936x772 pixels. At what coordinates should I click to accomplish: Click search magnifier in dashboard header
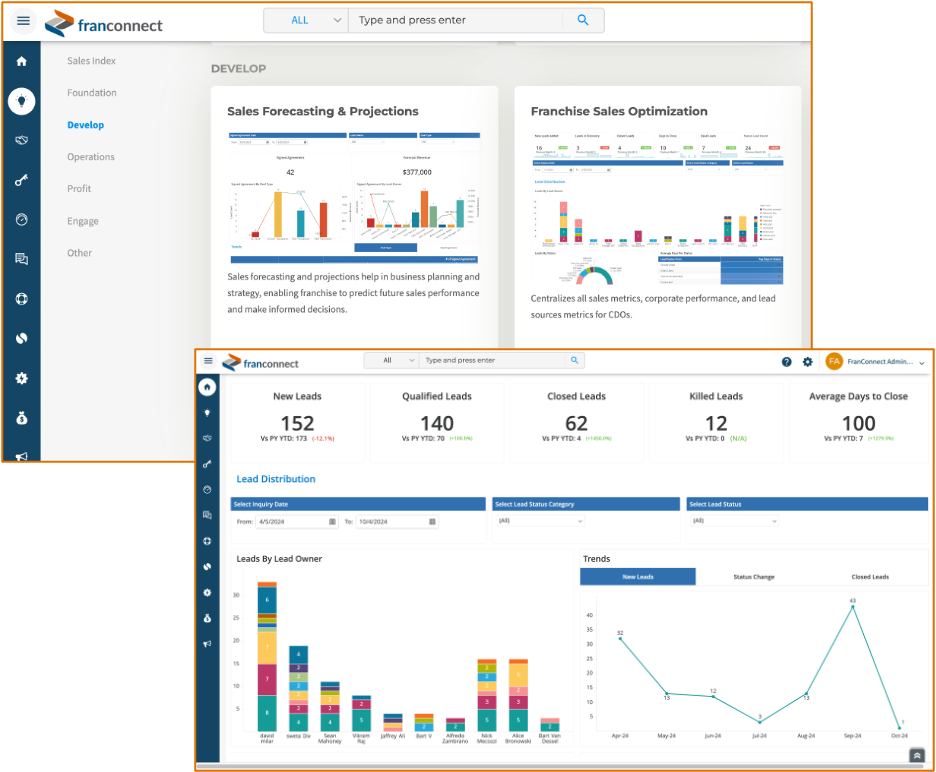click(574, 360)
